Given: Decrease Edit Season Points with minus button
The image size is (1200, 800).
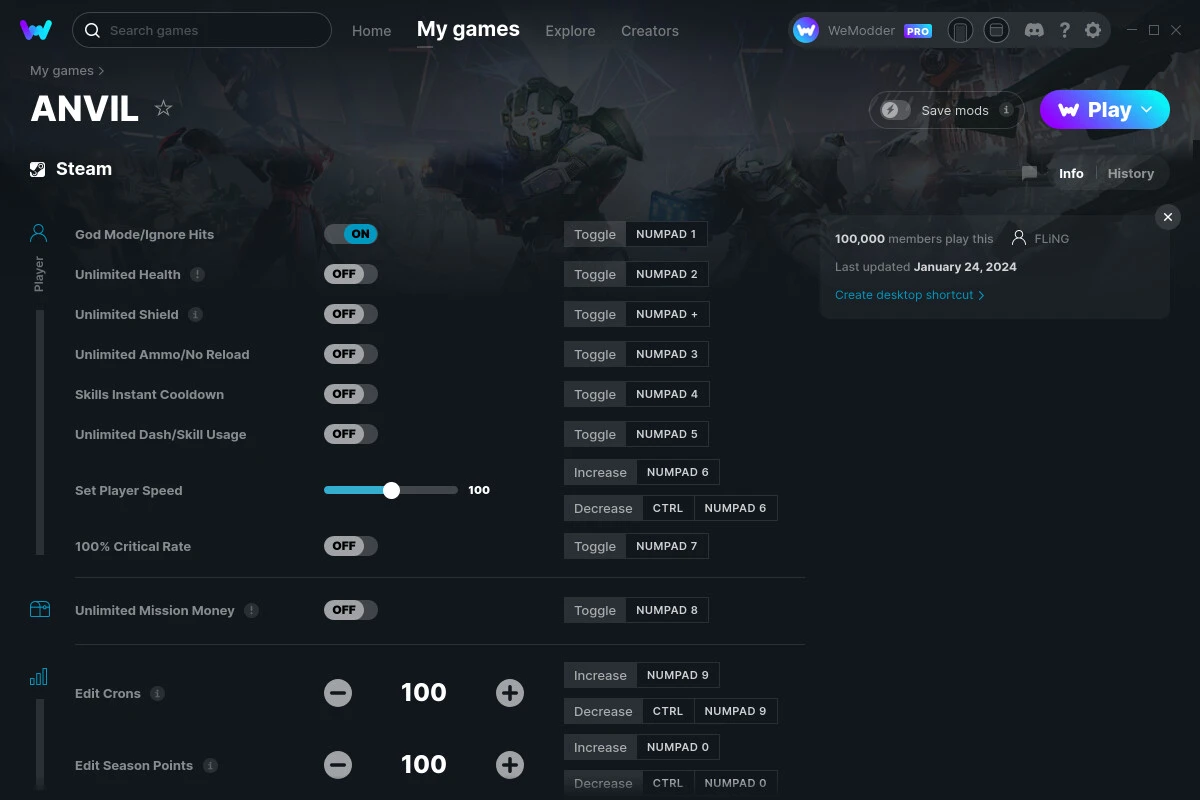Looking at the screenshot, I should coord(338,765).
